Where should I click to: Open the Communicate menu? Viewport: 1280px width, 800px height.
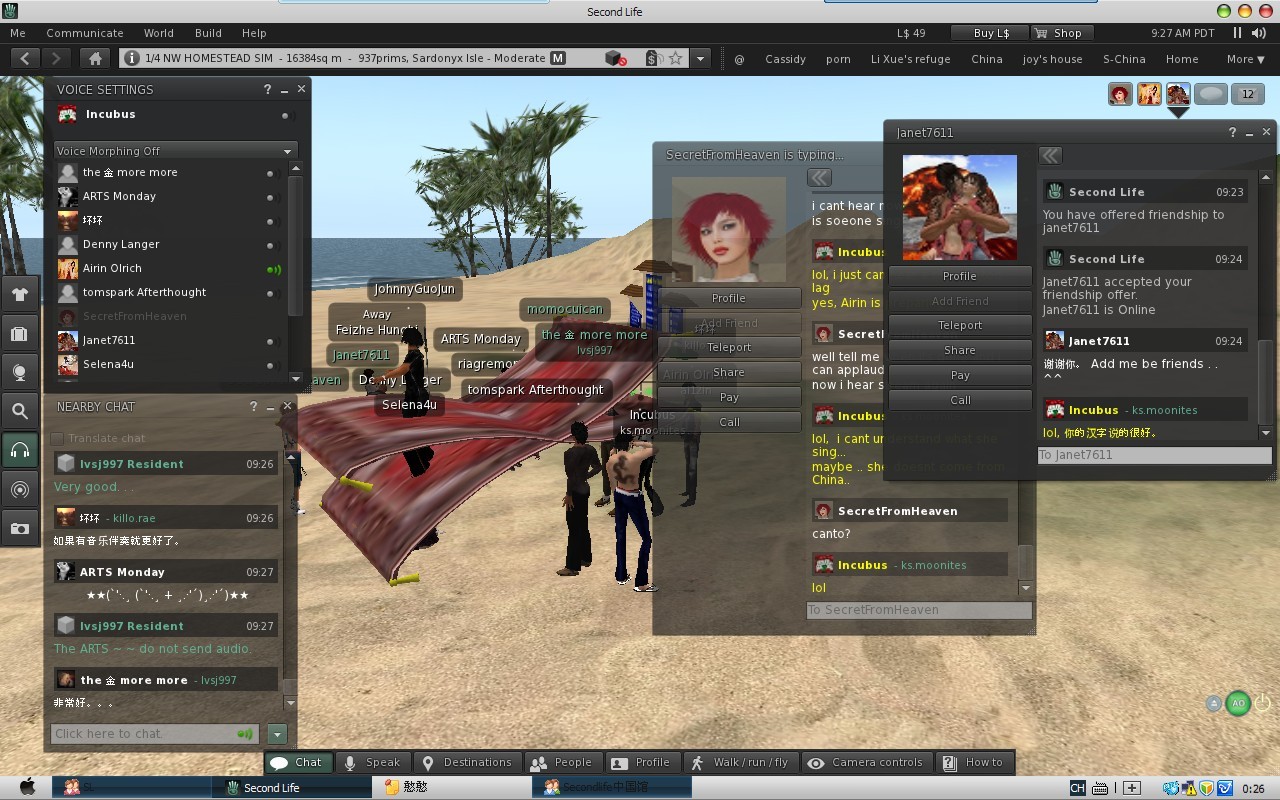coord(85,33)
